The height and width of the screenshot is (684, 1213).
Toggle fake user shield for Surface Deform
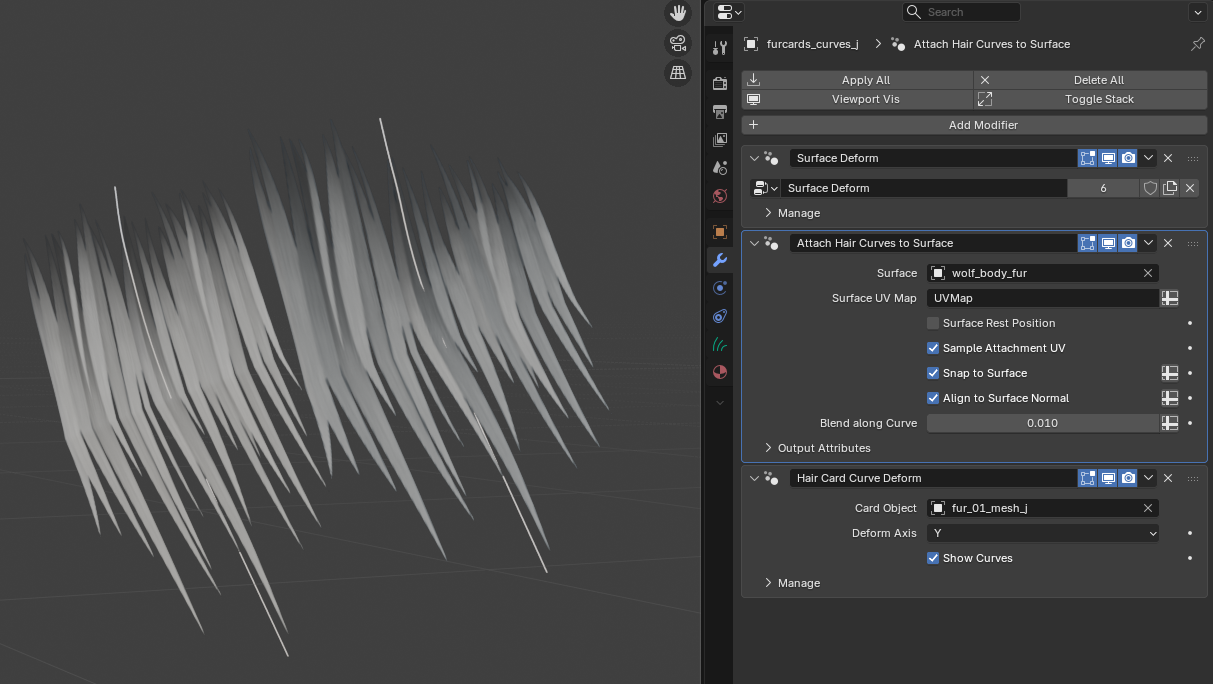pyautogui.click(x=1150, y=188)
